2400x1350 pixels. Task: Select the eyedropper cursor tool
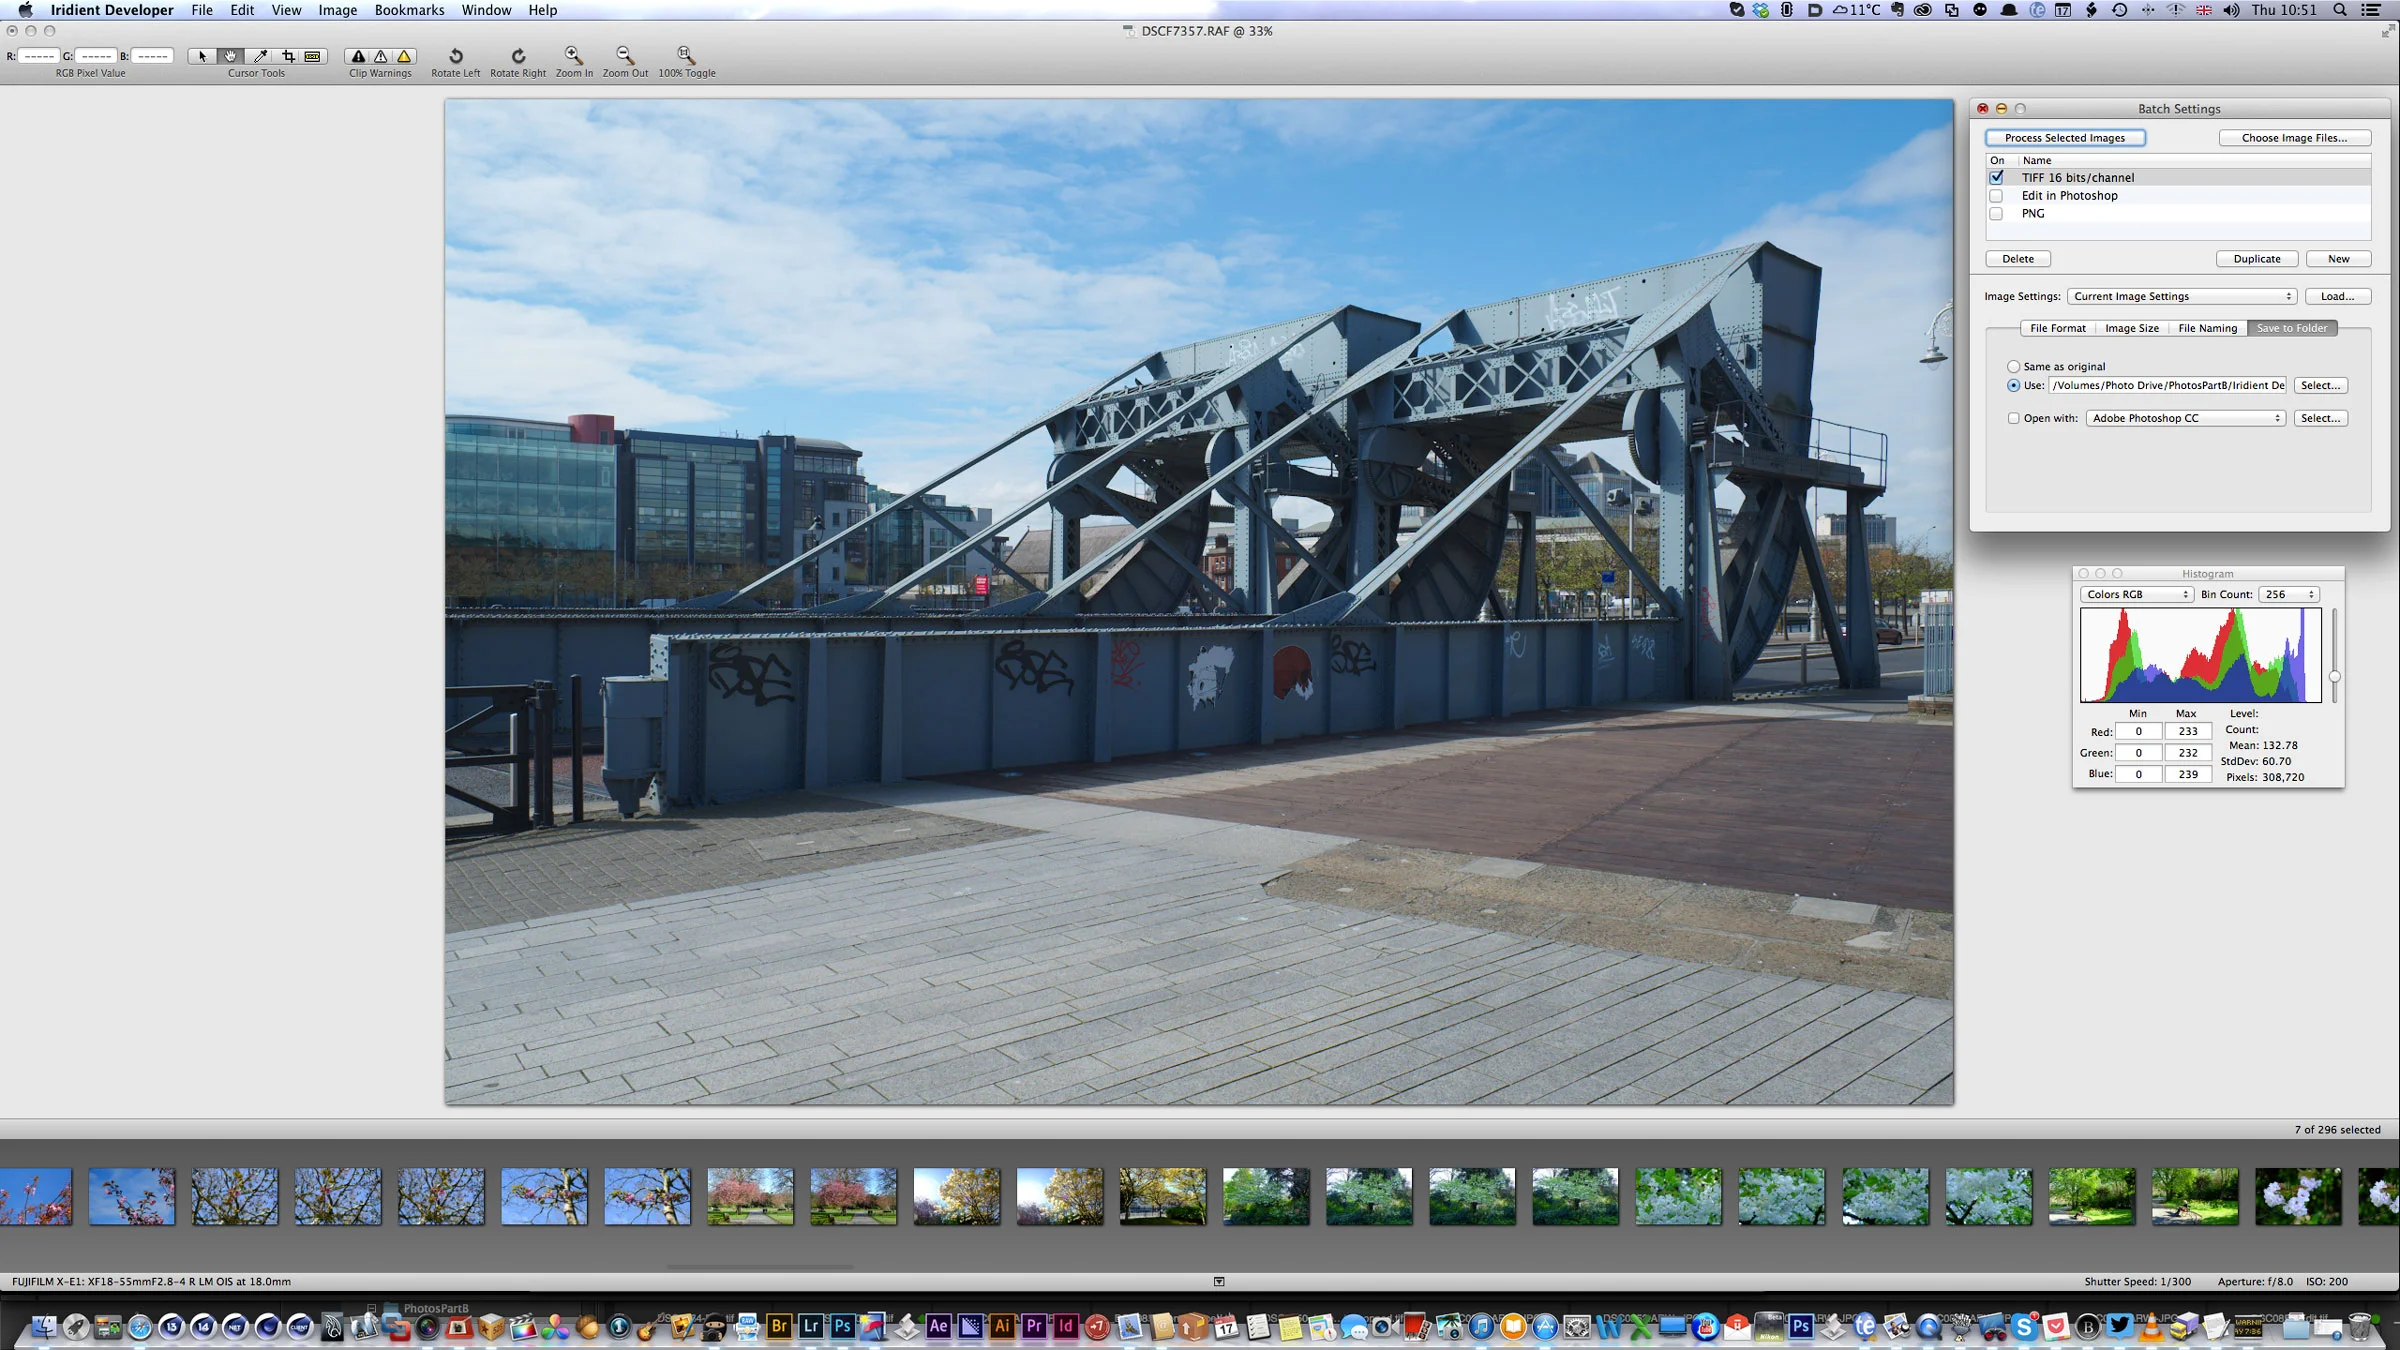click(x=260, y=56)
